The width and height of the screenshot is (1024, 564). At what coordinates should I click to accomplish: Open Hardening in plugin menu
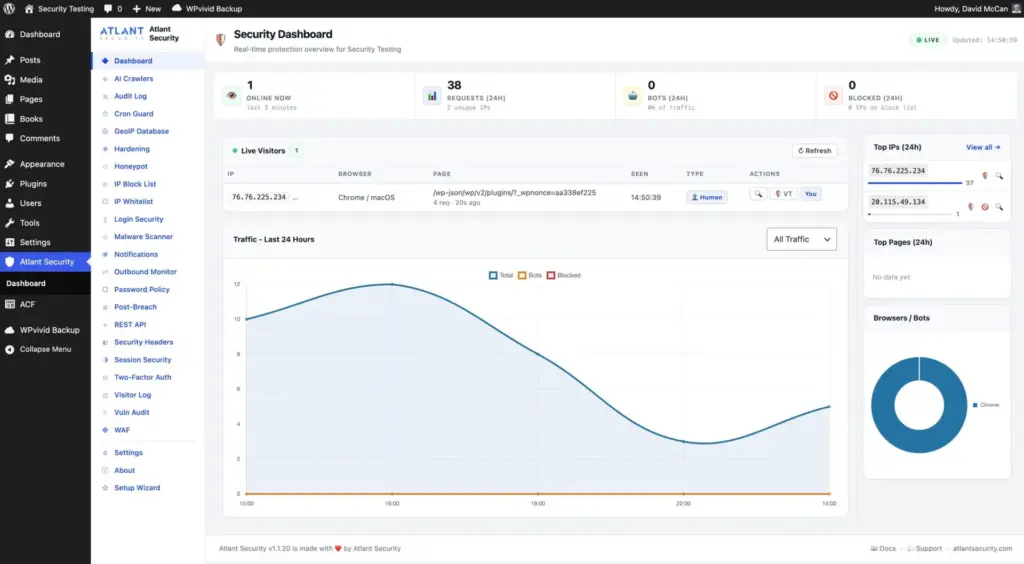(x=132, y=149)
